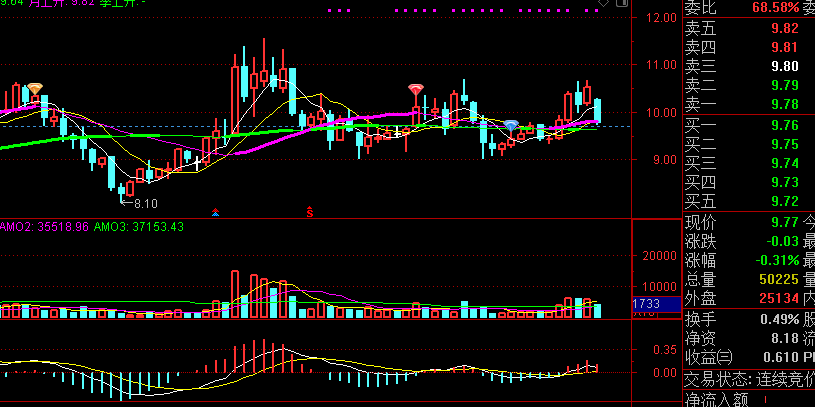The image size is (815, 407).
Task: Click the 净资 value 8.18
Action: click(785, 338)
